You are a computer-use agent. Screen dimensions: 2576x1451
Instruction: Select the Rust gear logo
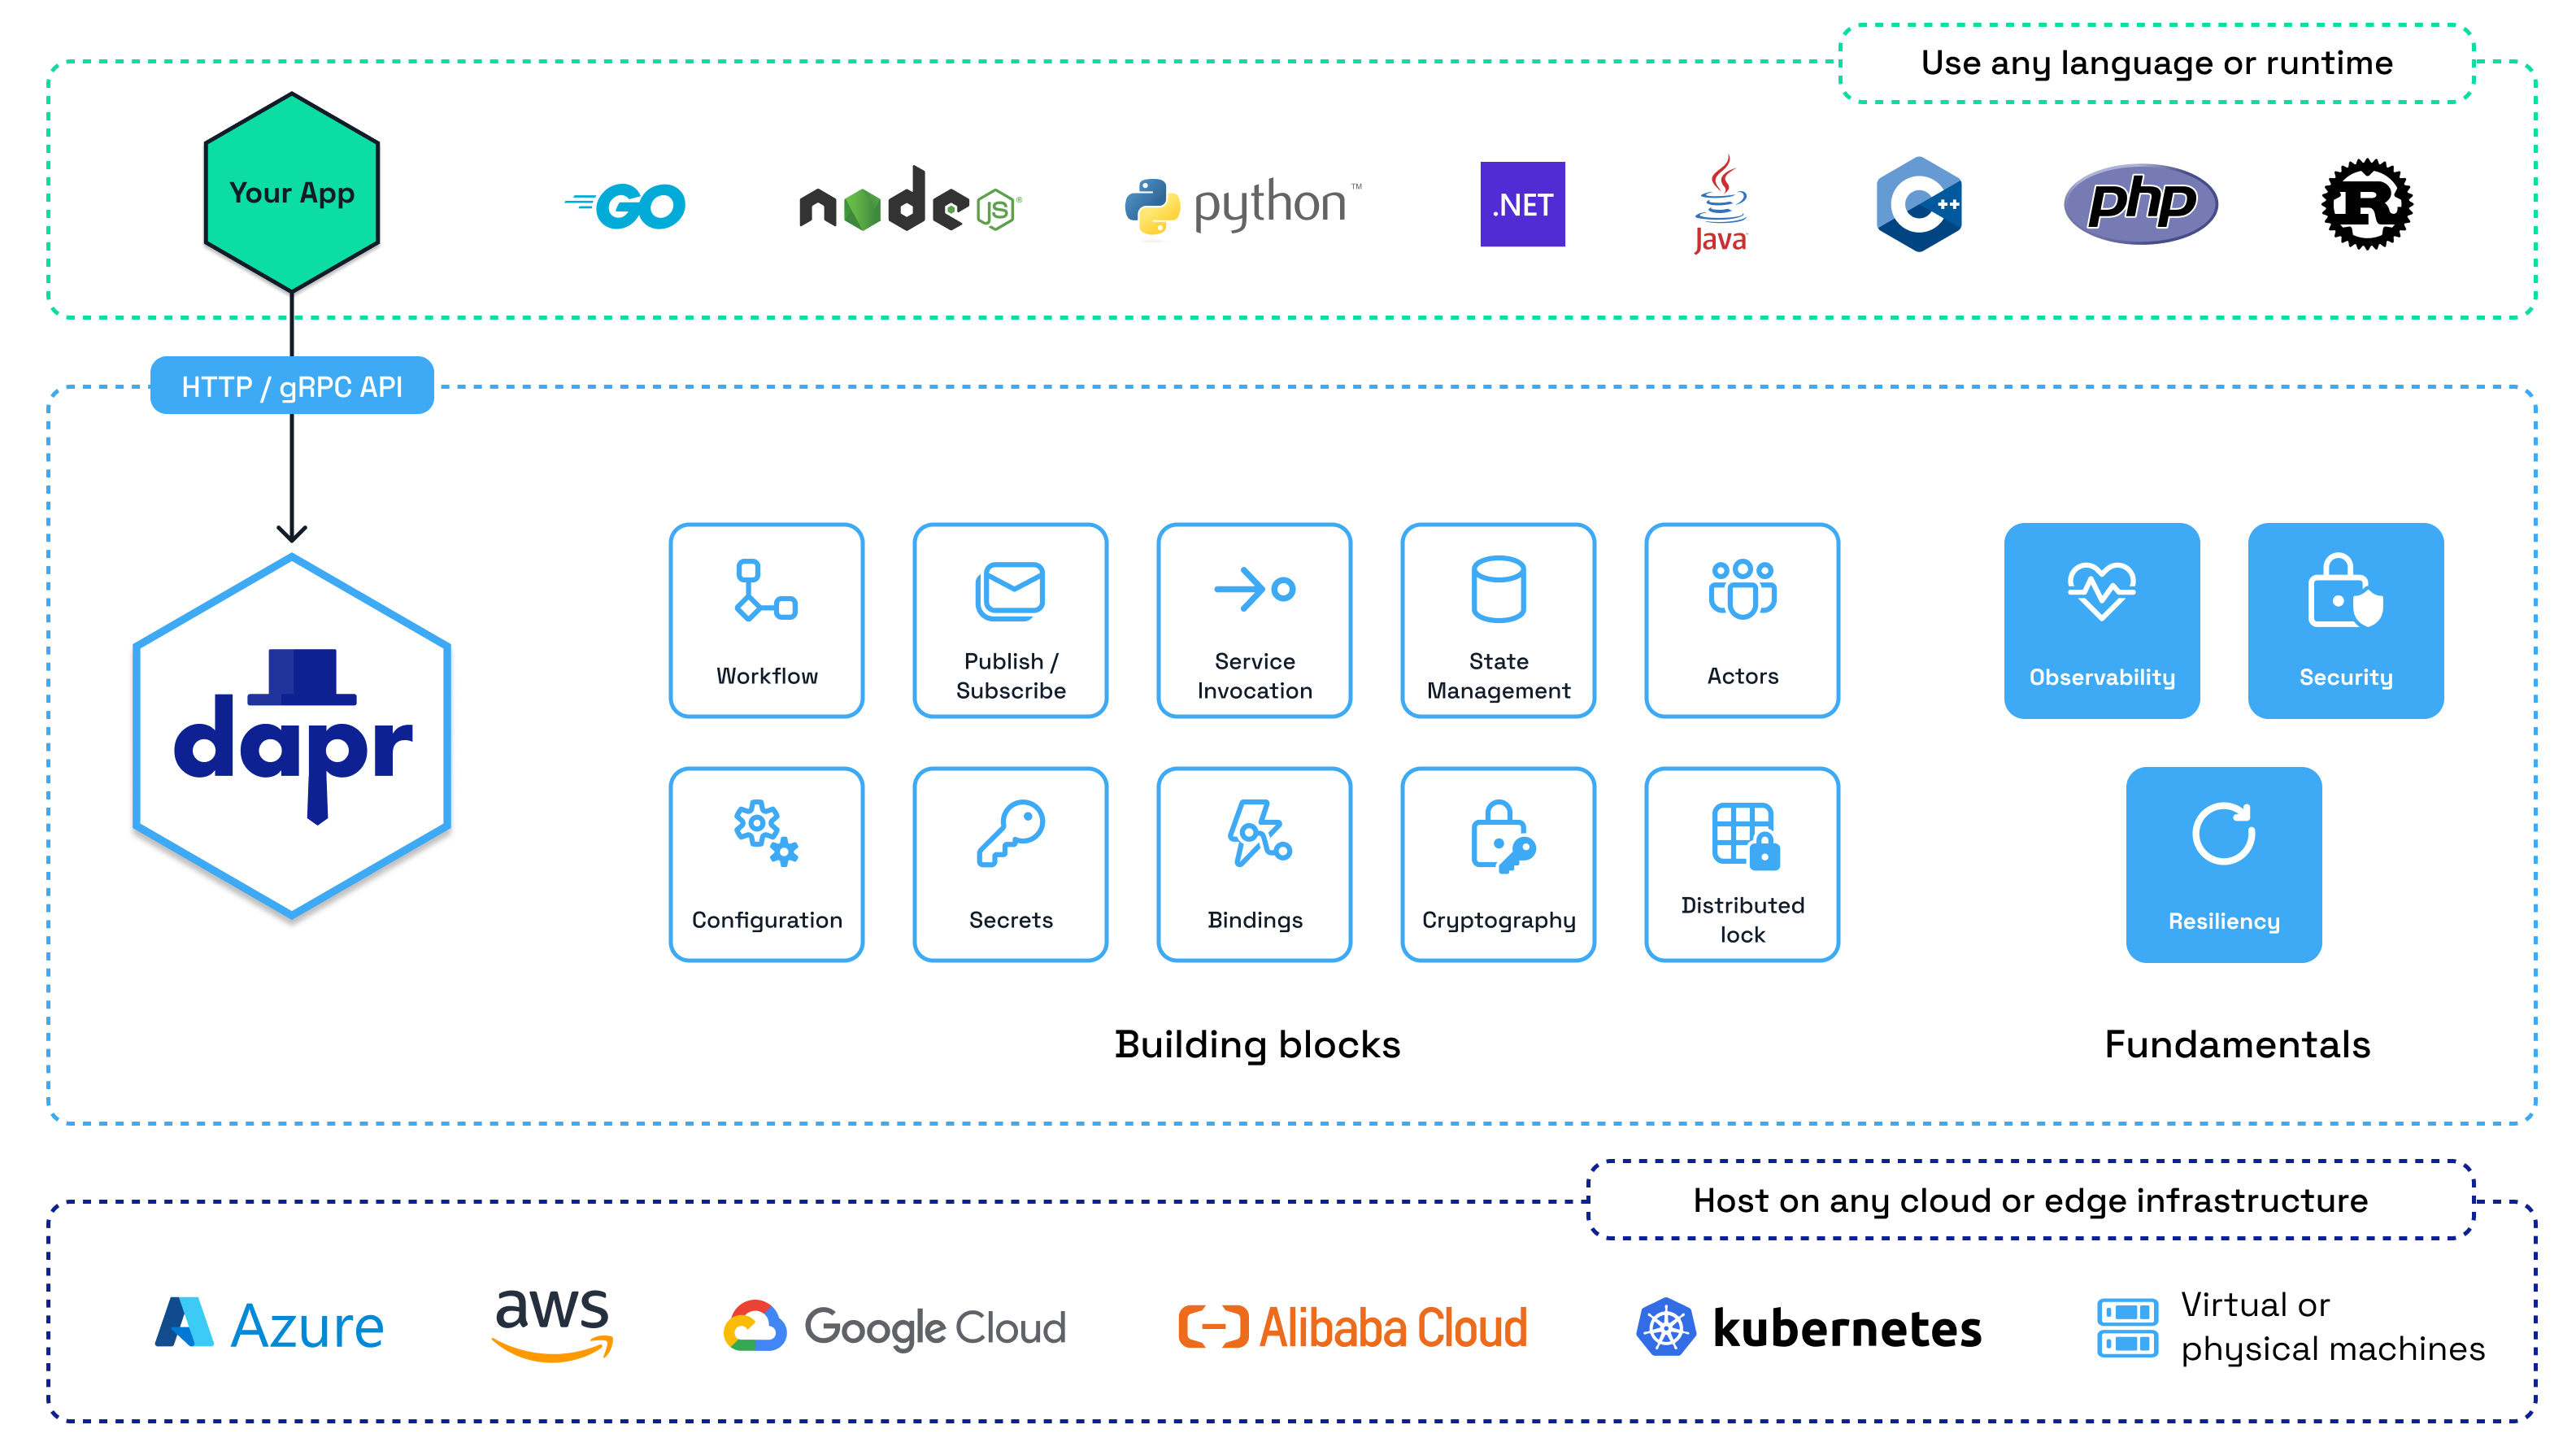point(2366,204)
